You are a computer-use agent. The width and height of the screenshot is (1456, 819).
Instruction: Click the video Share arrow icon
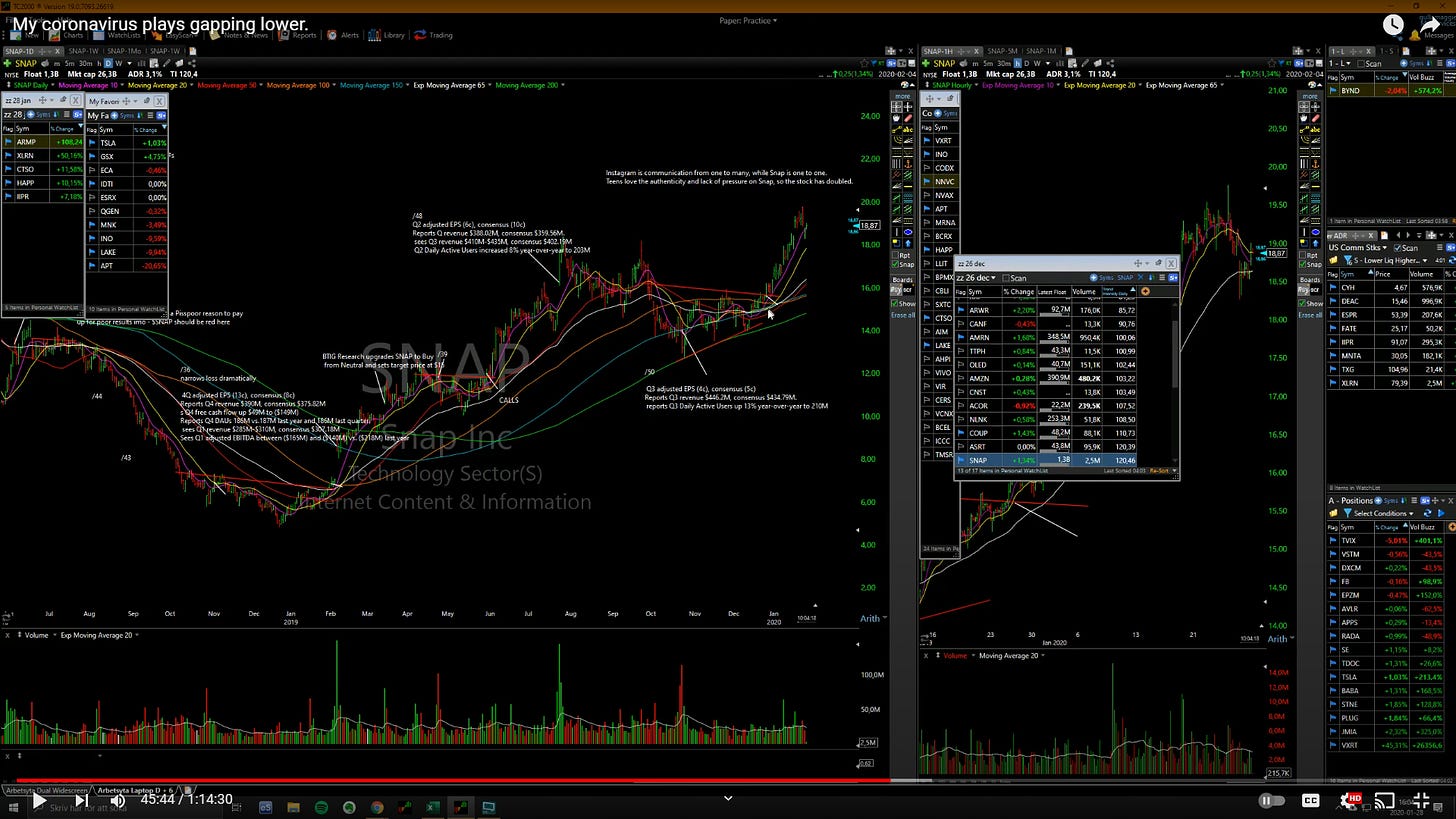1431,25
